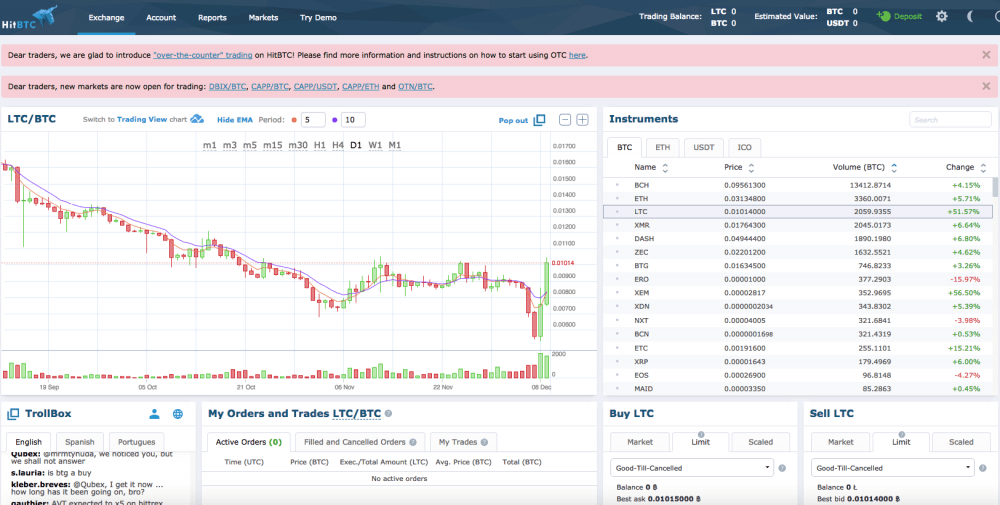Select Portugues TrollBox tab

[x=136, y=442]
